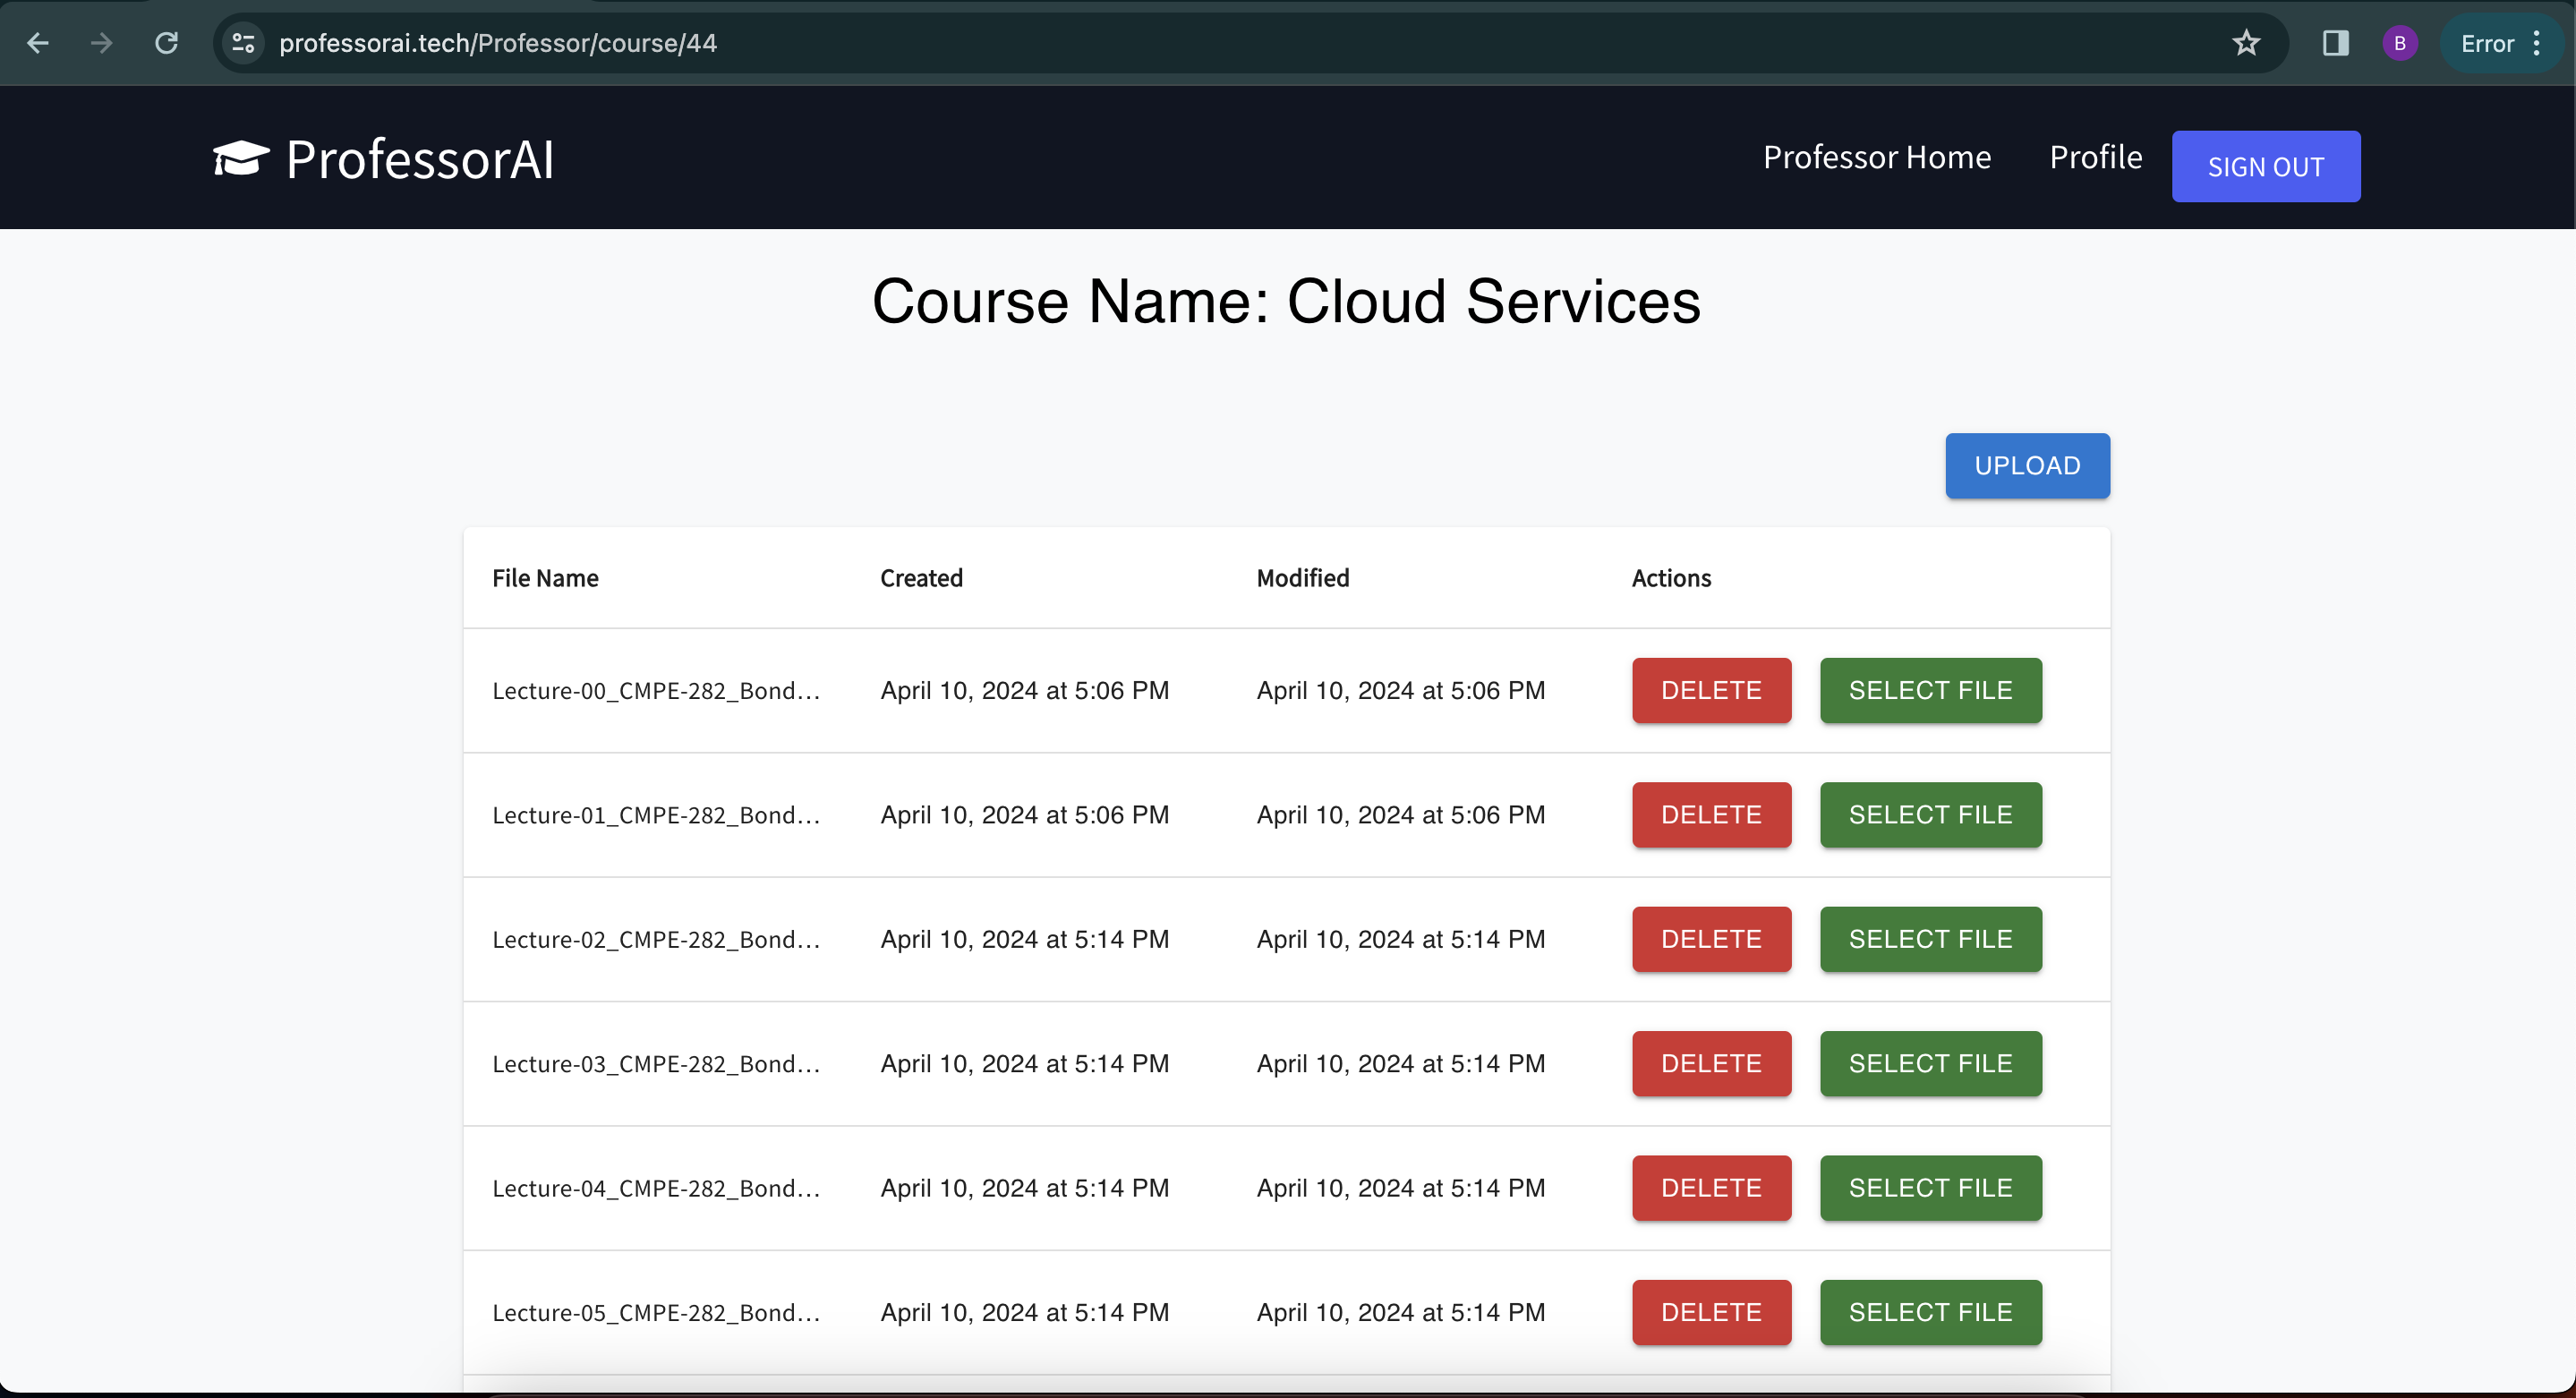Open the browser side panel icon

pos(2335,43)
